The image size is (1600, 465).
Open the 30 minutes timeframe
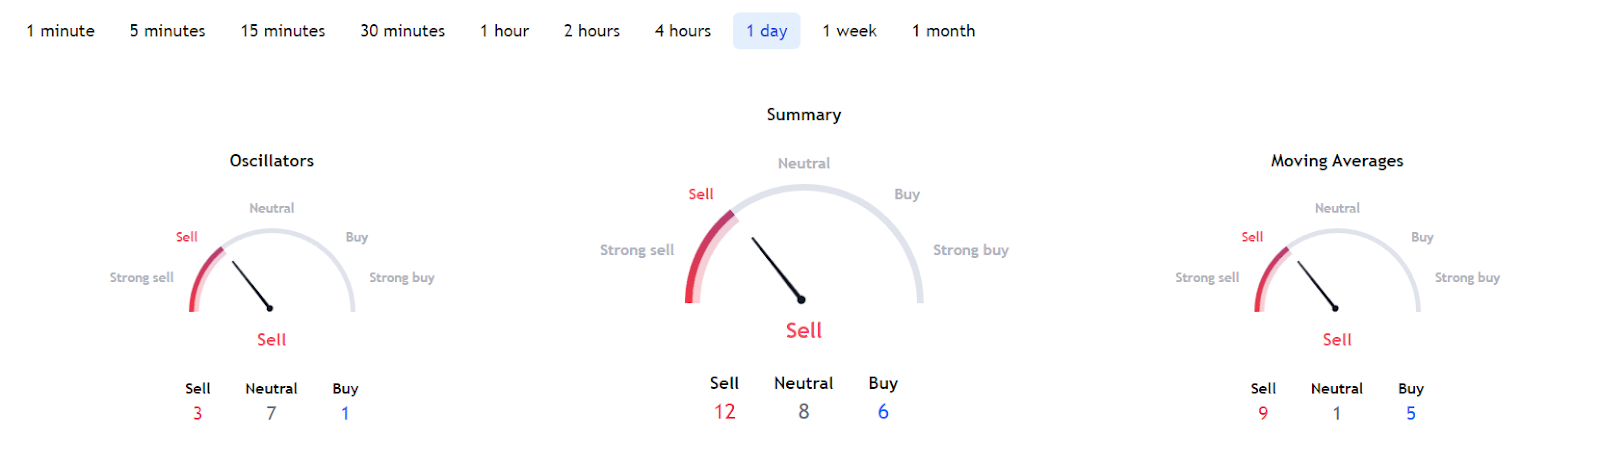(x=403, y=31)
